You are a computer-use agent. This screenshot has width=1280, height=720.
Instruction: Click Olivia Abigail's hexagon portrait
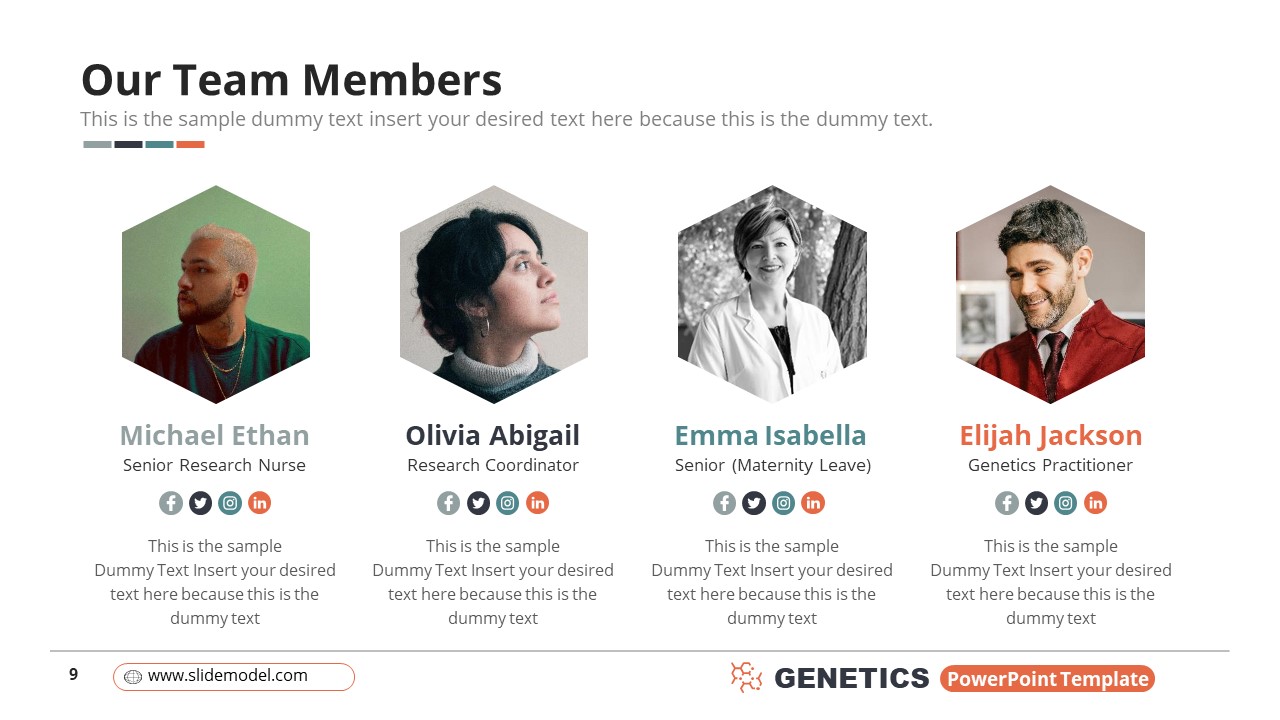coord(494,294)
